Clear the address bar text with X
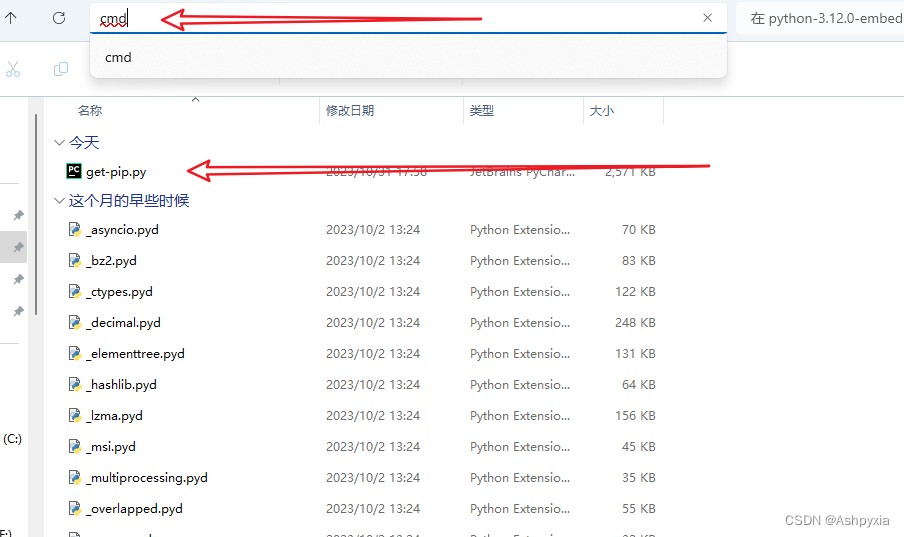Viewport: 904px width, 537px height. [707, 18]
